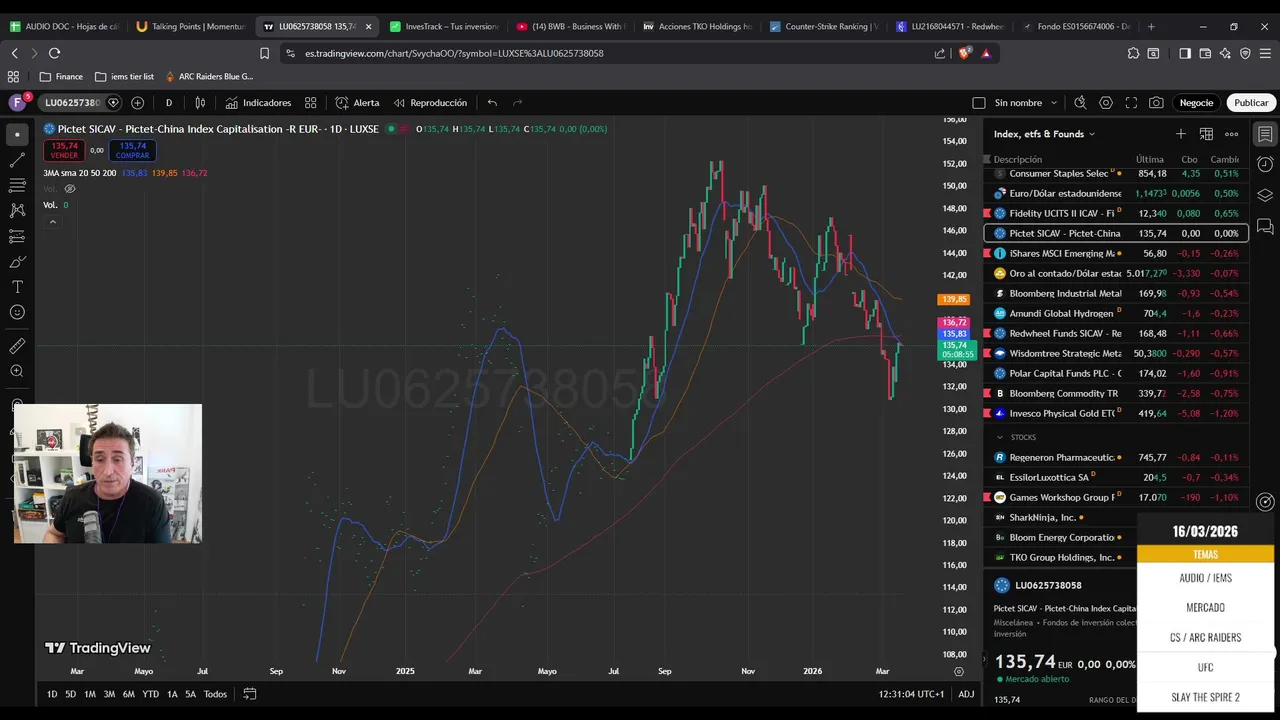
Task: Open the ARC Raiders Blue G... bookmark
Action: (209, 76)
